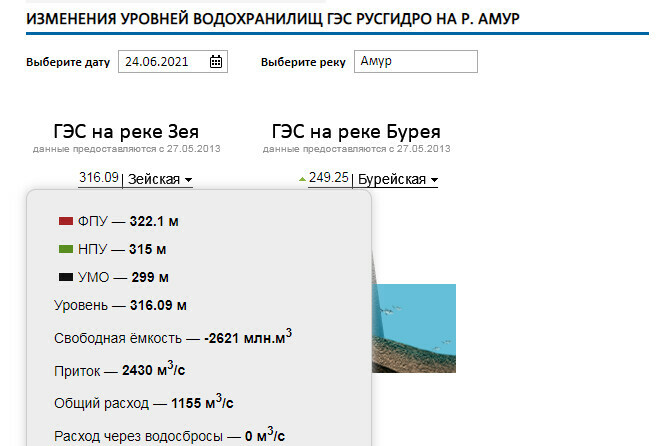Click the ФПУ value 322.1 м
The image size is (669, 446).
[154, 222]
